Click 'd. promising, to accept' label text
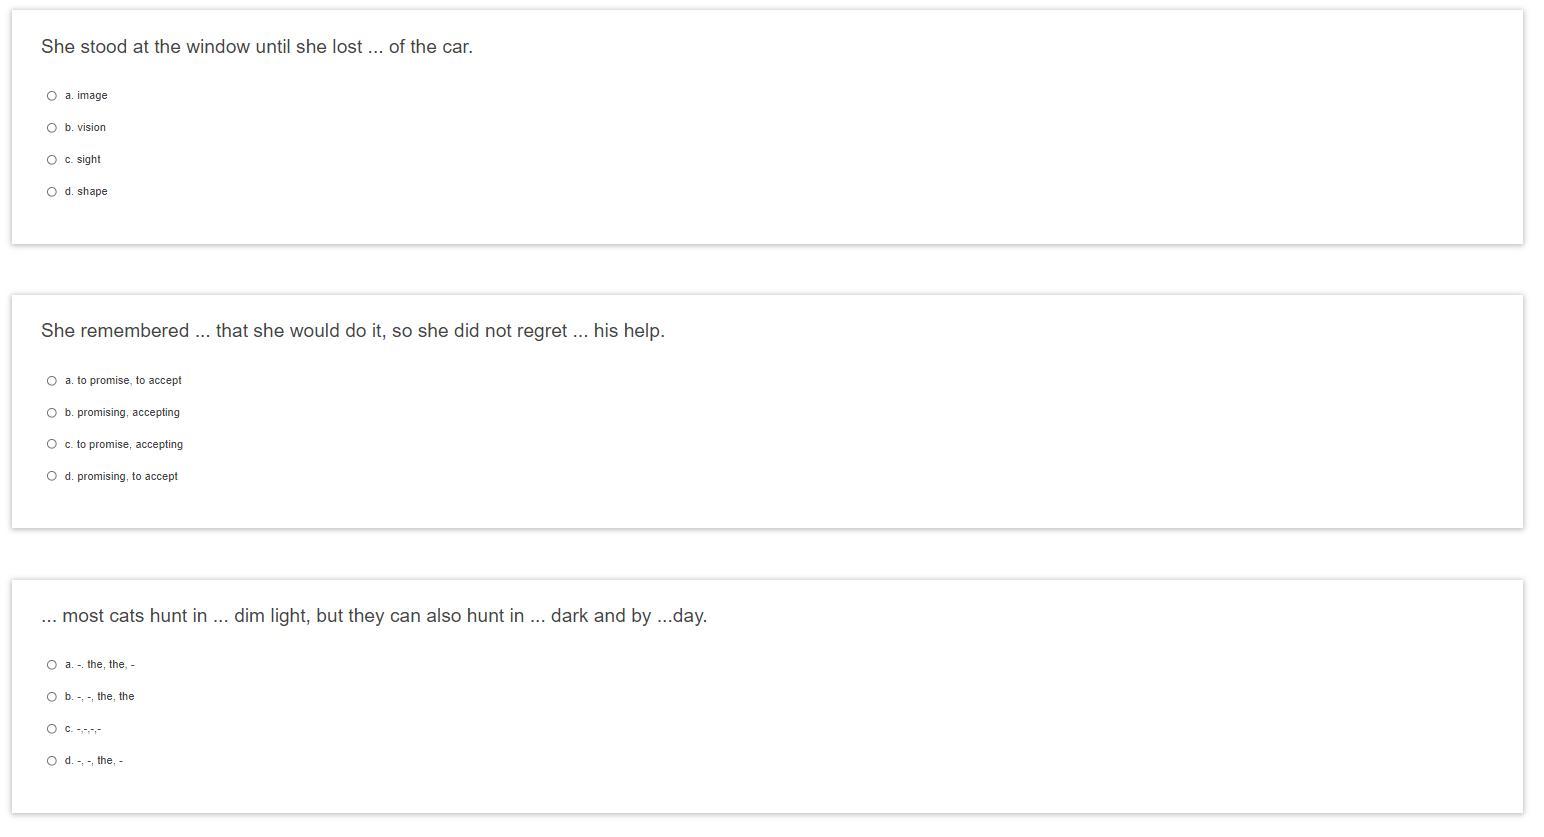Viewport: 1544px width, 837px height. click(122, 477)
